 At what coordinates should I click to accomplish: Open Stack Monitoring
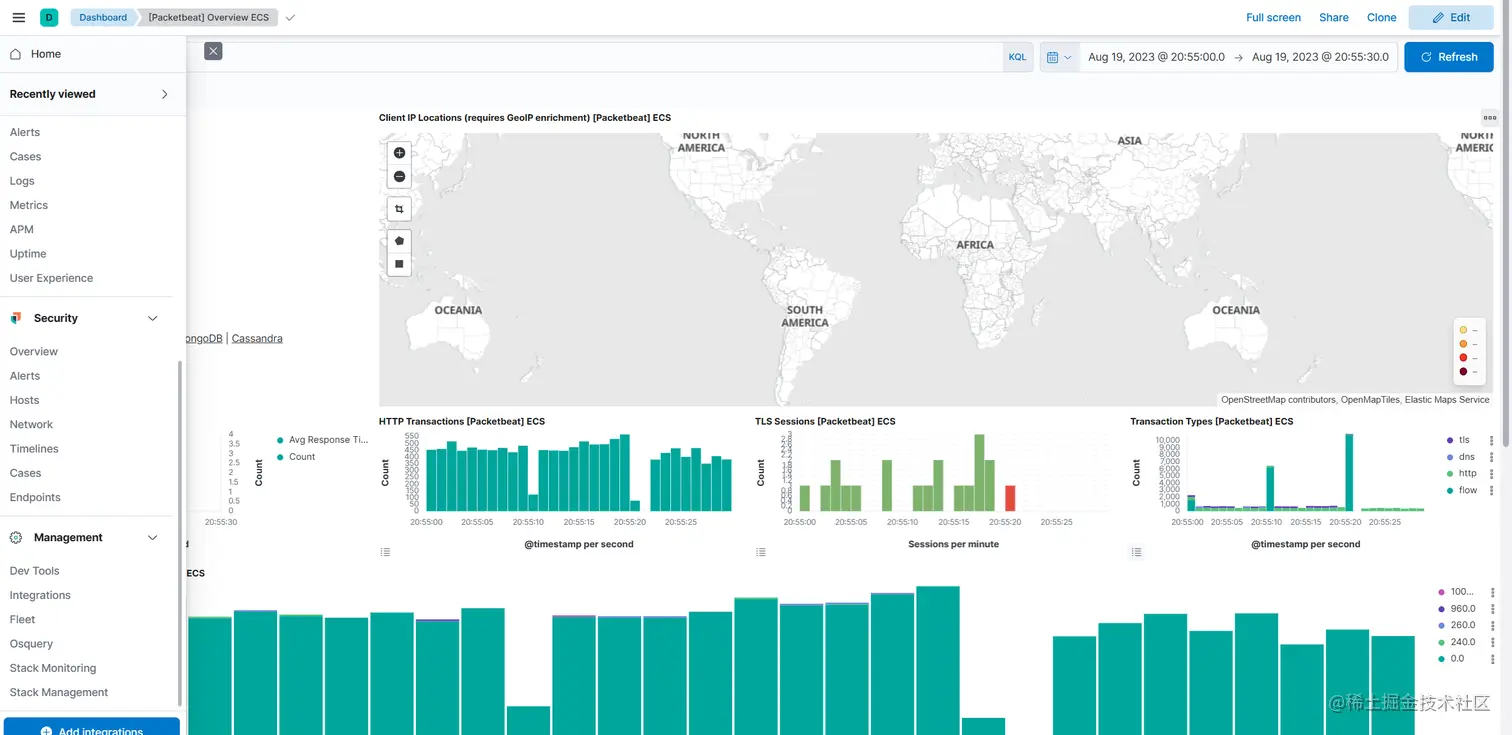pyautogui.click(x=53, y=668)
